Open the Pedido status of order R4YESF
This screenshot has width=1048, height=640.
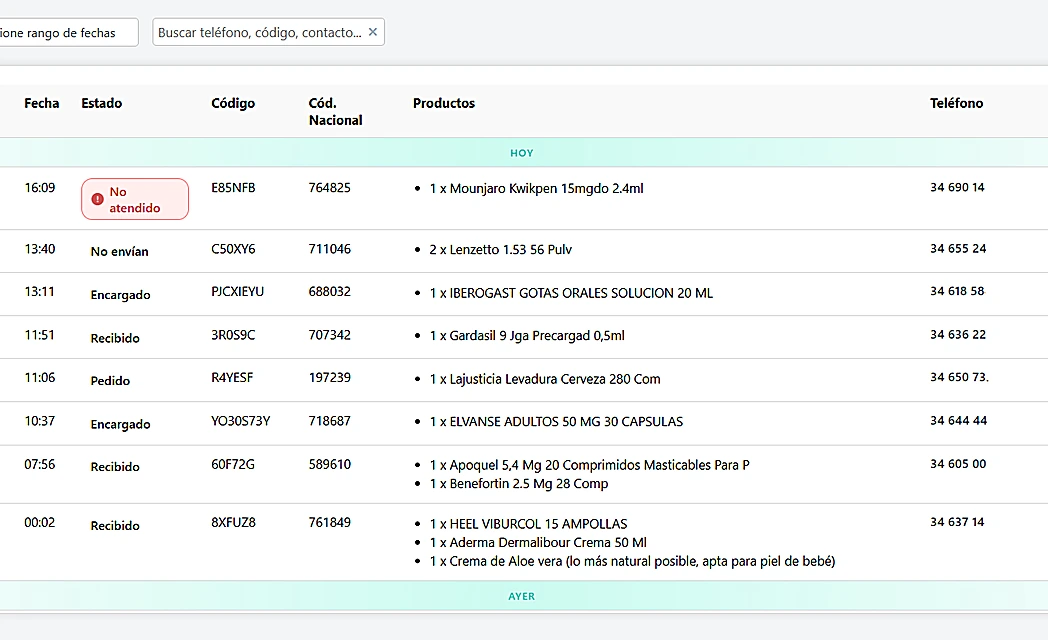click(x=110, y=380)
